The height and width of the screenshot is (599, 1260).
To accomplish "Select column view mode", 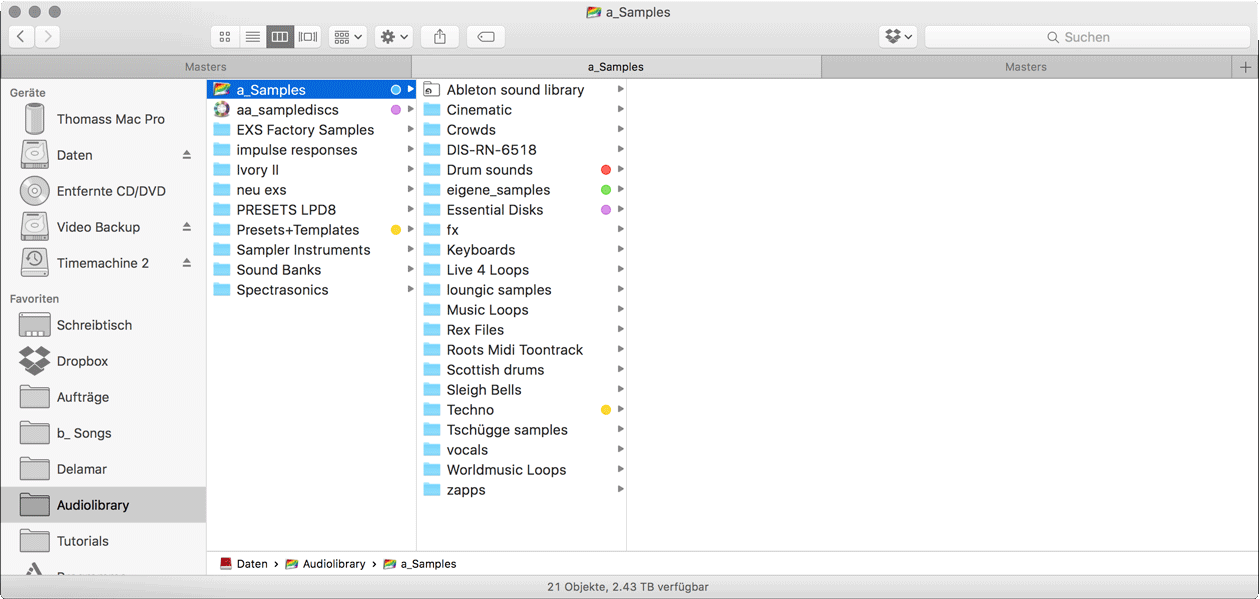I will click(280, 37).
